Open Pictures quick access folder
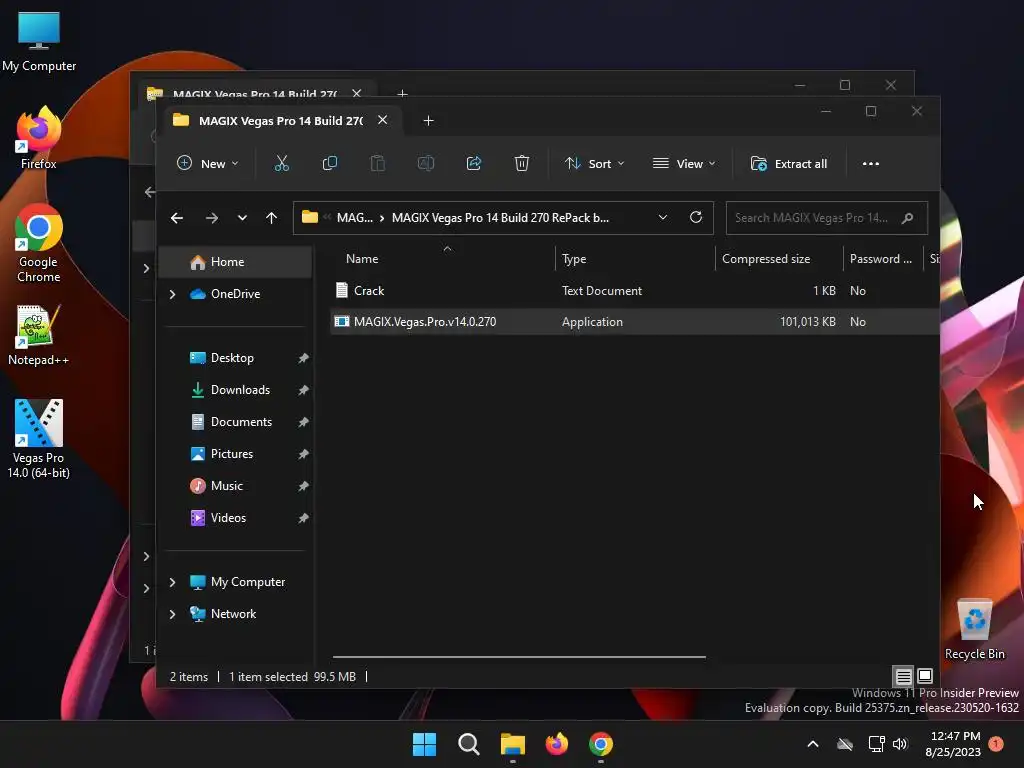This screenshot has height=768, width=1024. (x=236, y=454)
